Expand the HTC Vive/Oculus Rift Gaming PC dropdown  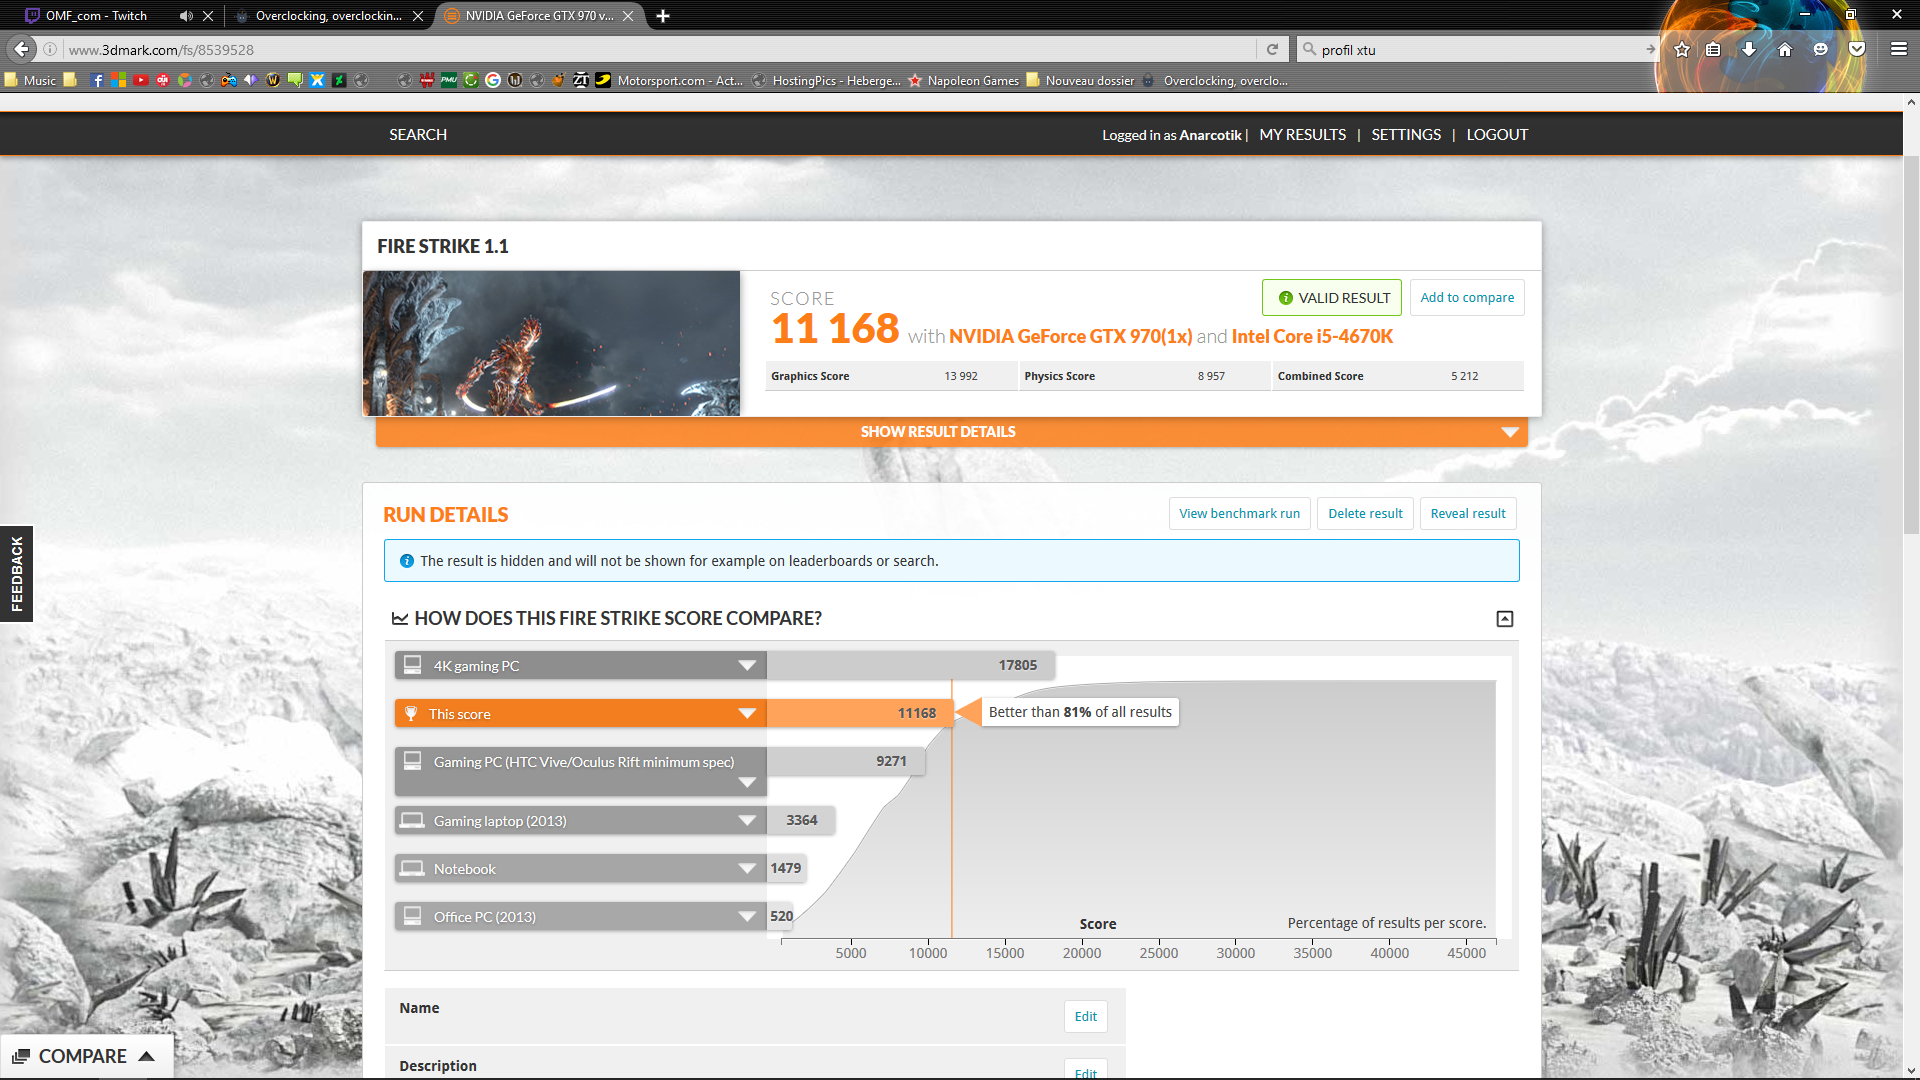[746, 783]
